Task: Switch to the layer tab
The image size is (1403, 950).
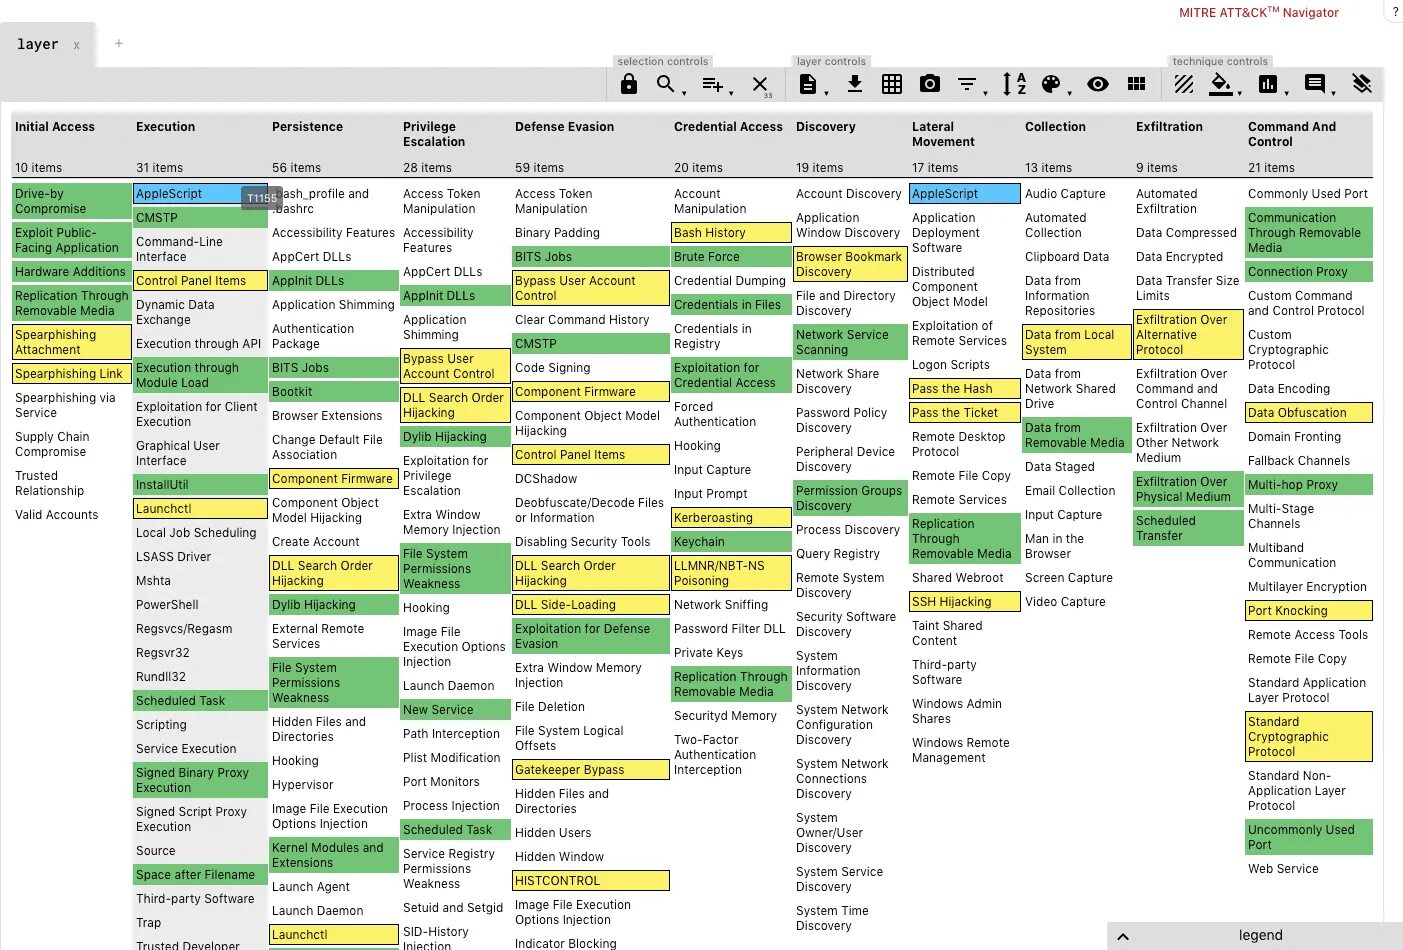Action: [x=38, y=44]
